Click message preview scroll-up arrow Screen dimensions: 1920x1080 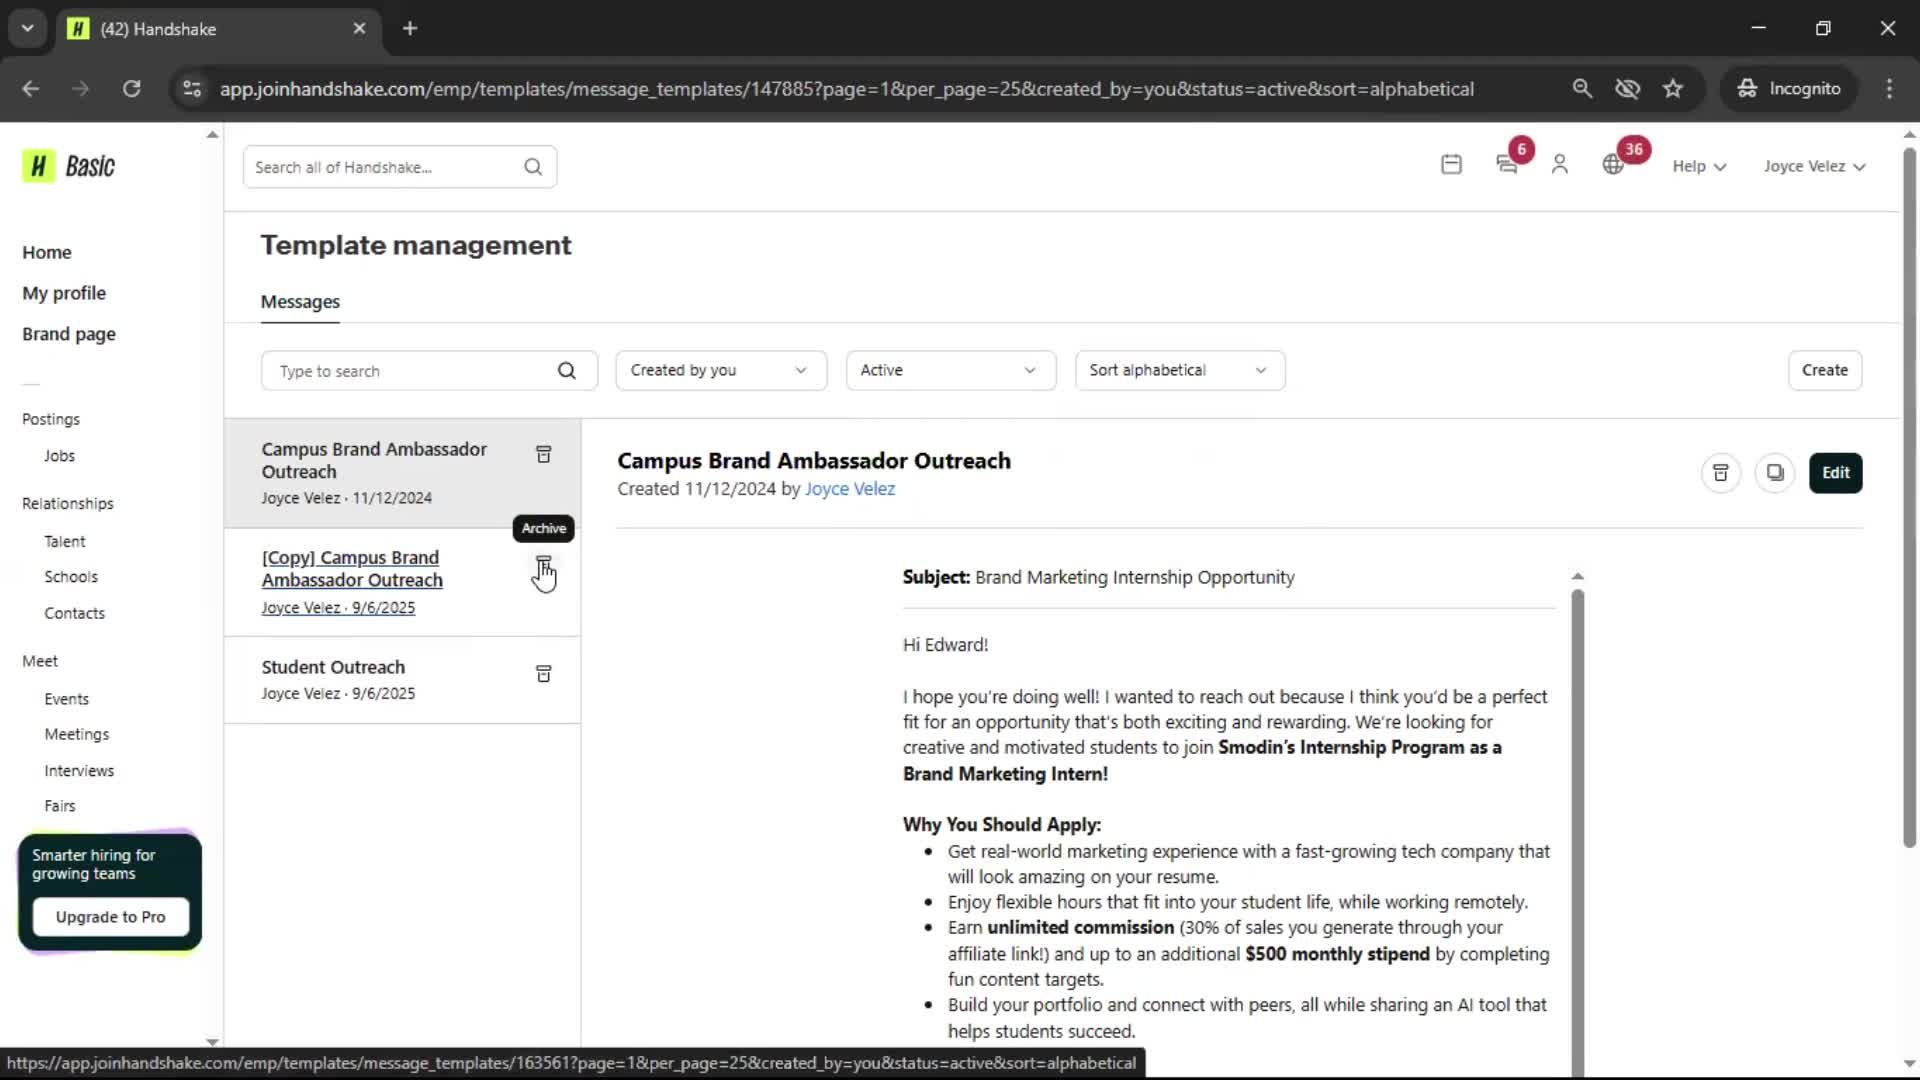(x=1577, y=577)
